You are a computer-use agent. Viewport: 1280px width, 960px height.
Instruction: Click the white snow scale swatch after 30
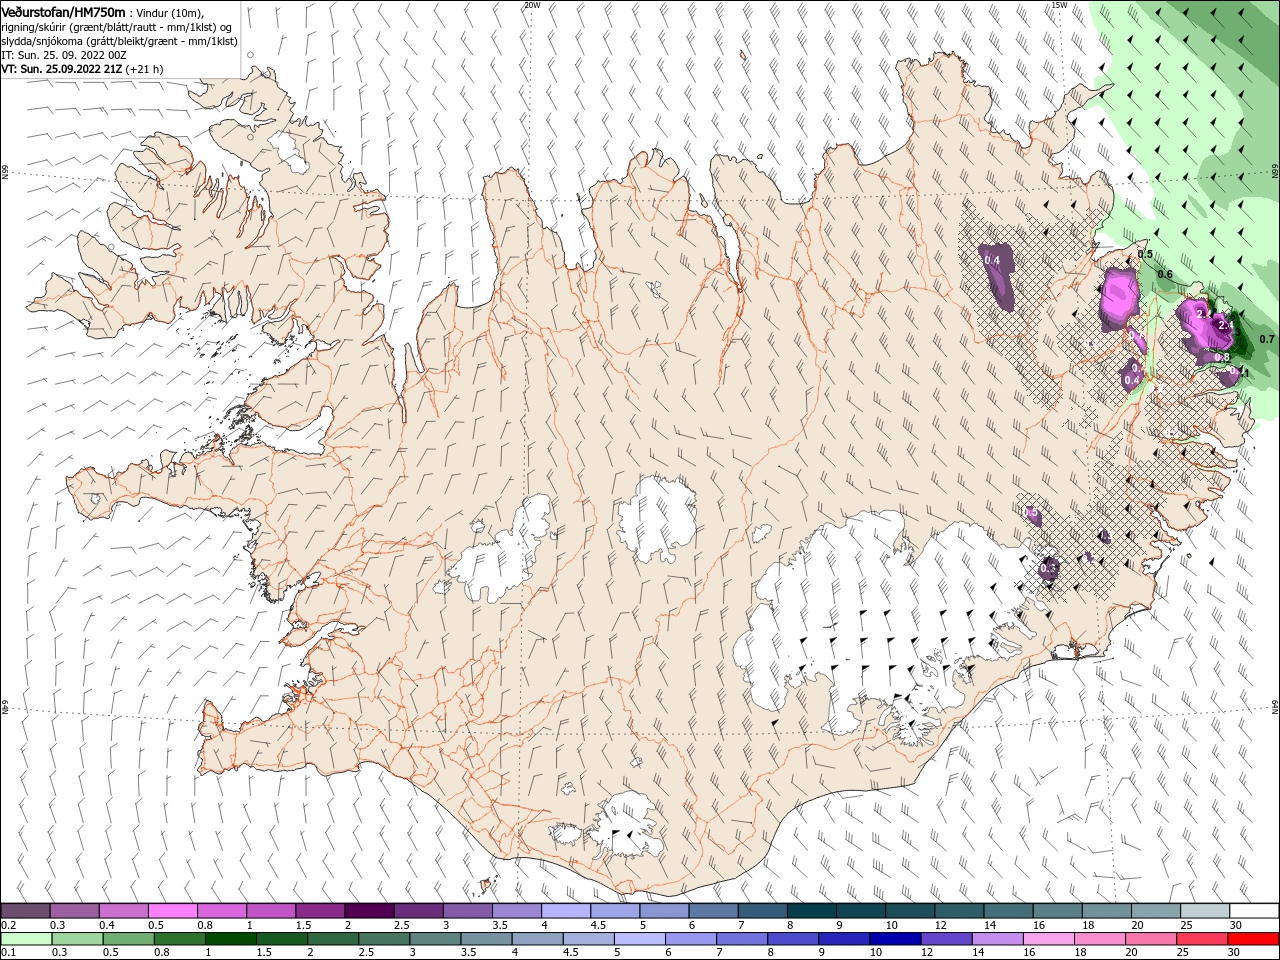[x=1254, y=911]
